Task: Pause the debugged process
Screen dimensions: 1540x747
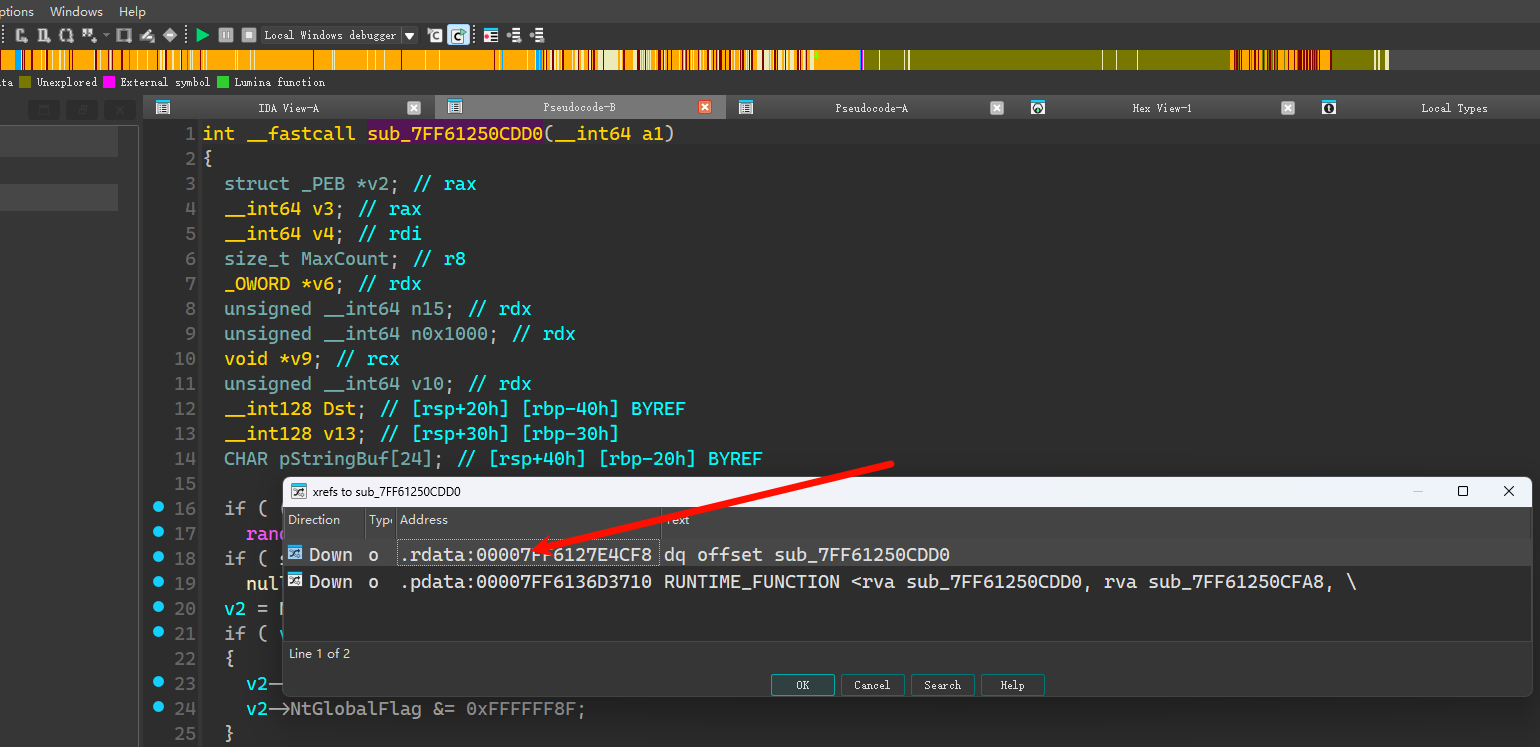Action: coord(226,35)
